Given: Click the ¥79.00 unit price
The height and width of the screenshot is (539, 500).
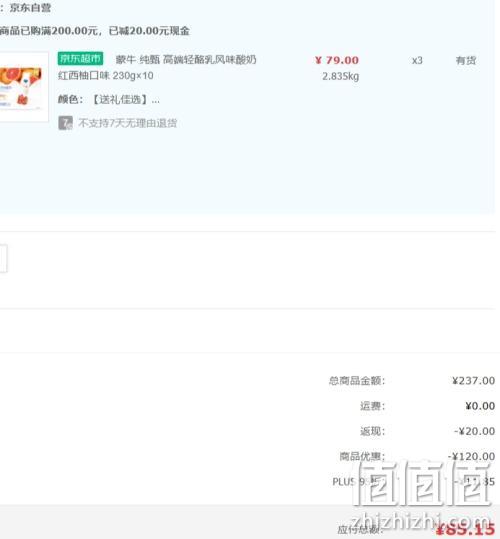Looking at the screenshot, I should (x=337, y=60).
